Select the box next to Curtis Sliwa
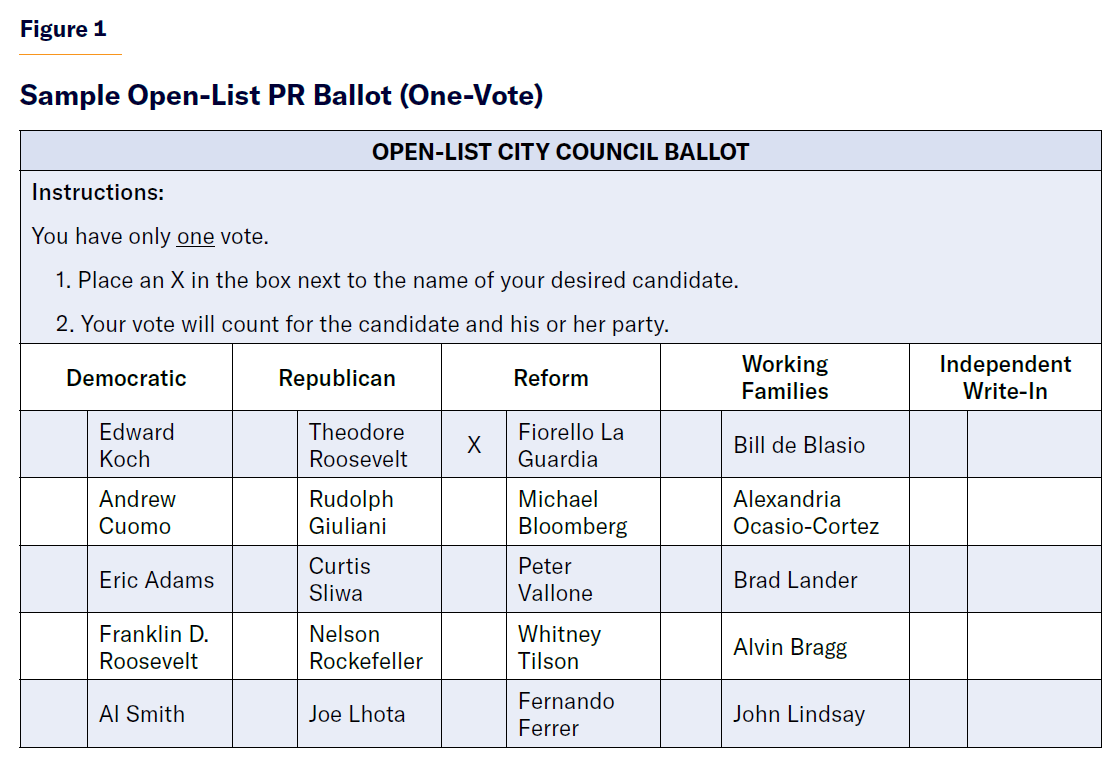This screenshot has height=759, width=1119. point(265,580)
